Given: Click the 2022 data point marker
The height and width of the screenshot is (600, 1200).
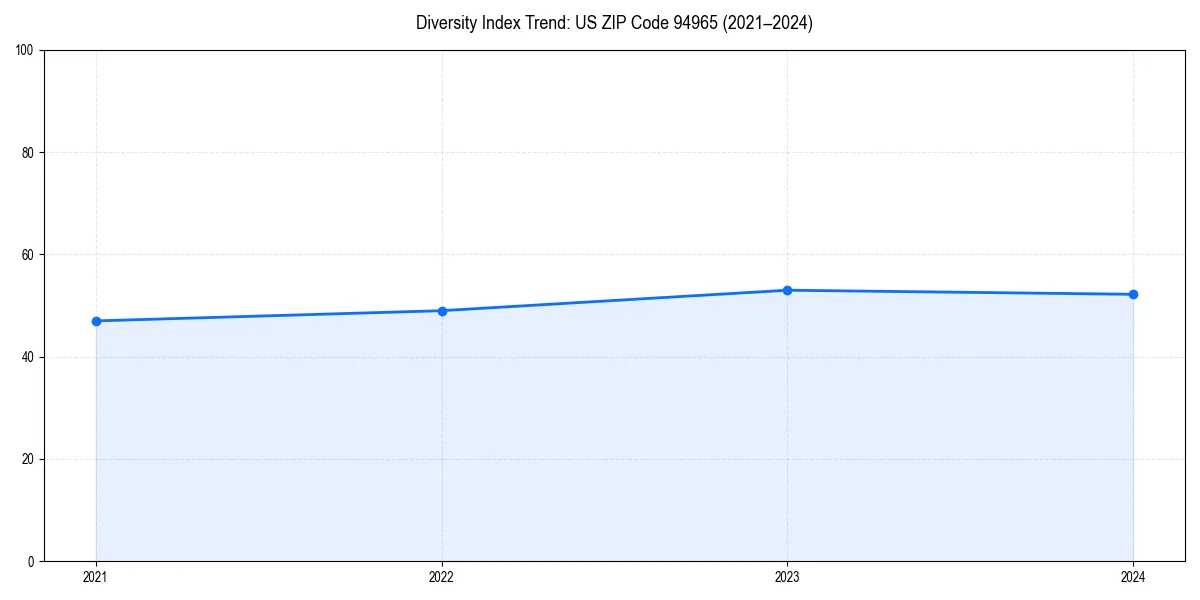Looking at the screenshot, I should pos(441,310).
